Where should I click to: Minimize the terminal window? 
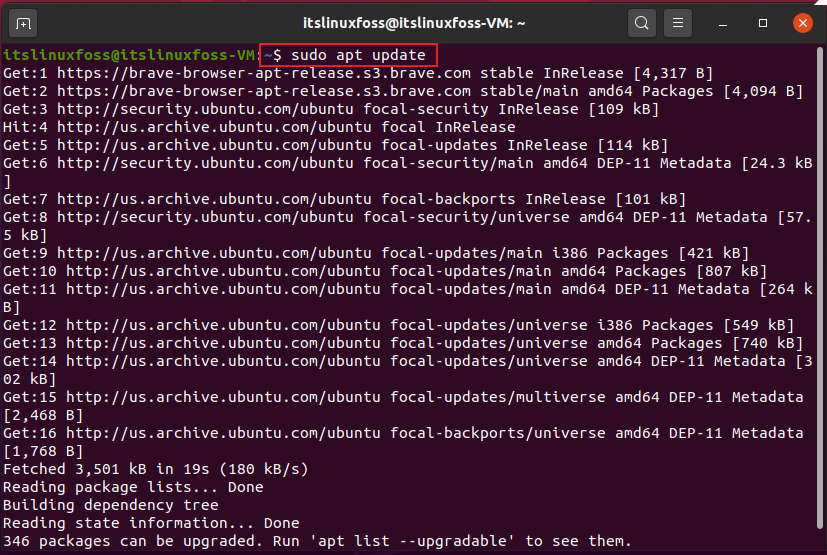click(723, 24)
